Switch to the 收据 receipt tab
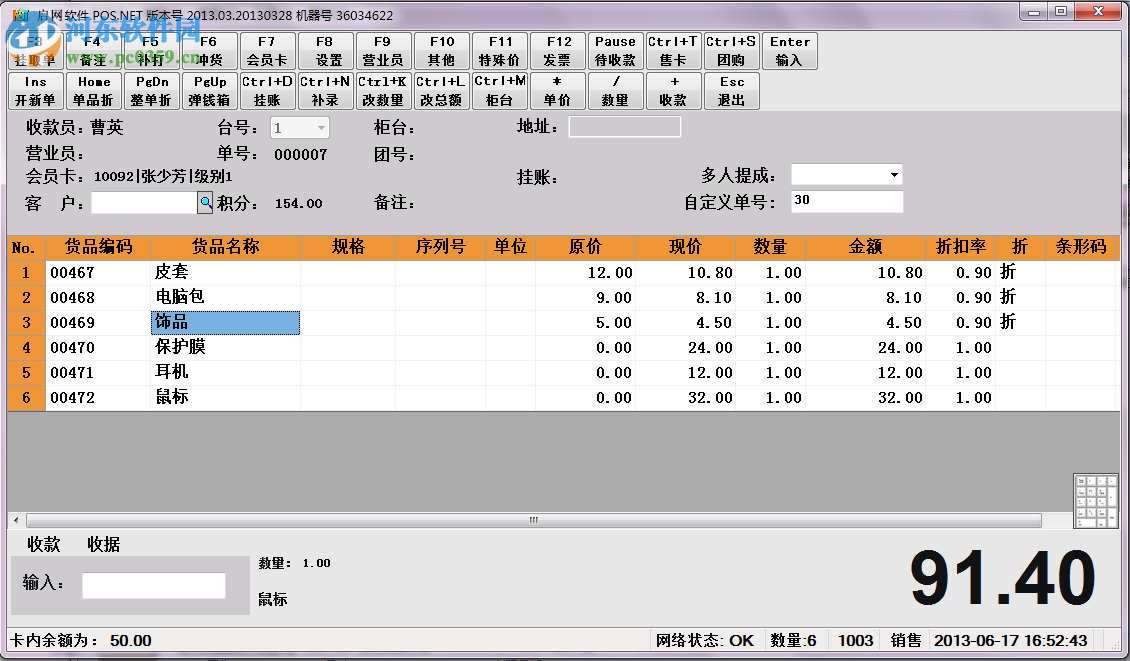Image resolution: width=1130 pixels, height=661 pixels. click(x=105, y=544)
